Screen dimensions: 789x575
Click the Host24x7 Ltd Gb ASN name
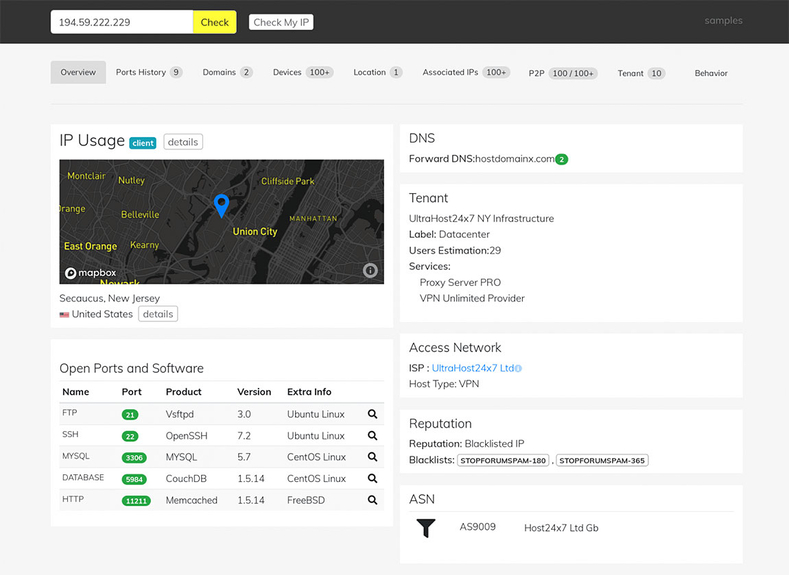pos(561,528)
